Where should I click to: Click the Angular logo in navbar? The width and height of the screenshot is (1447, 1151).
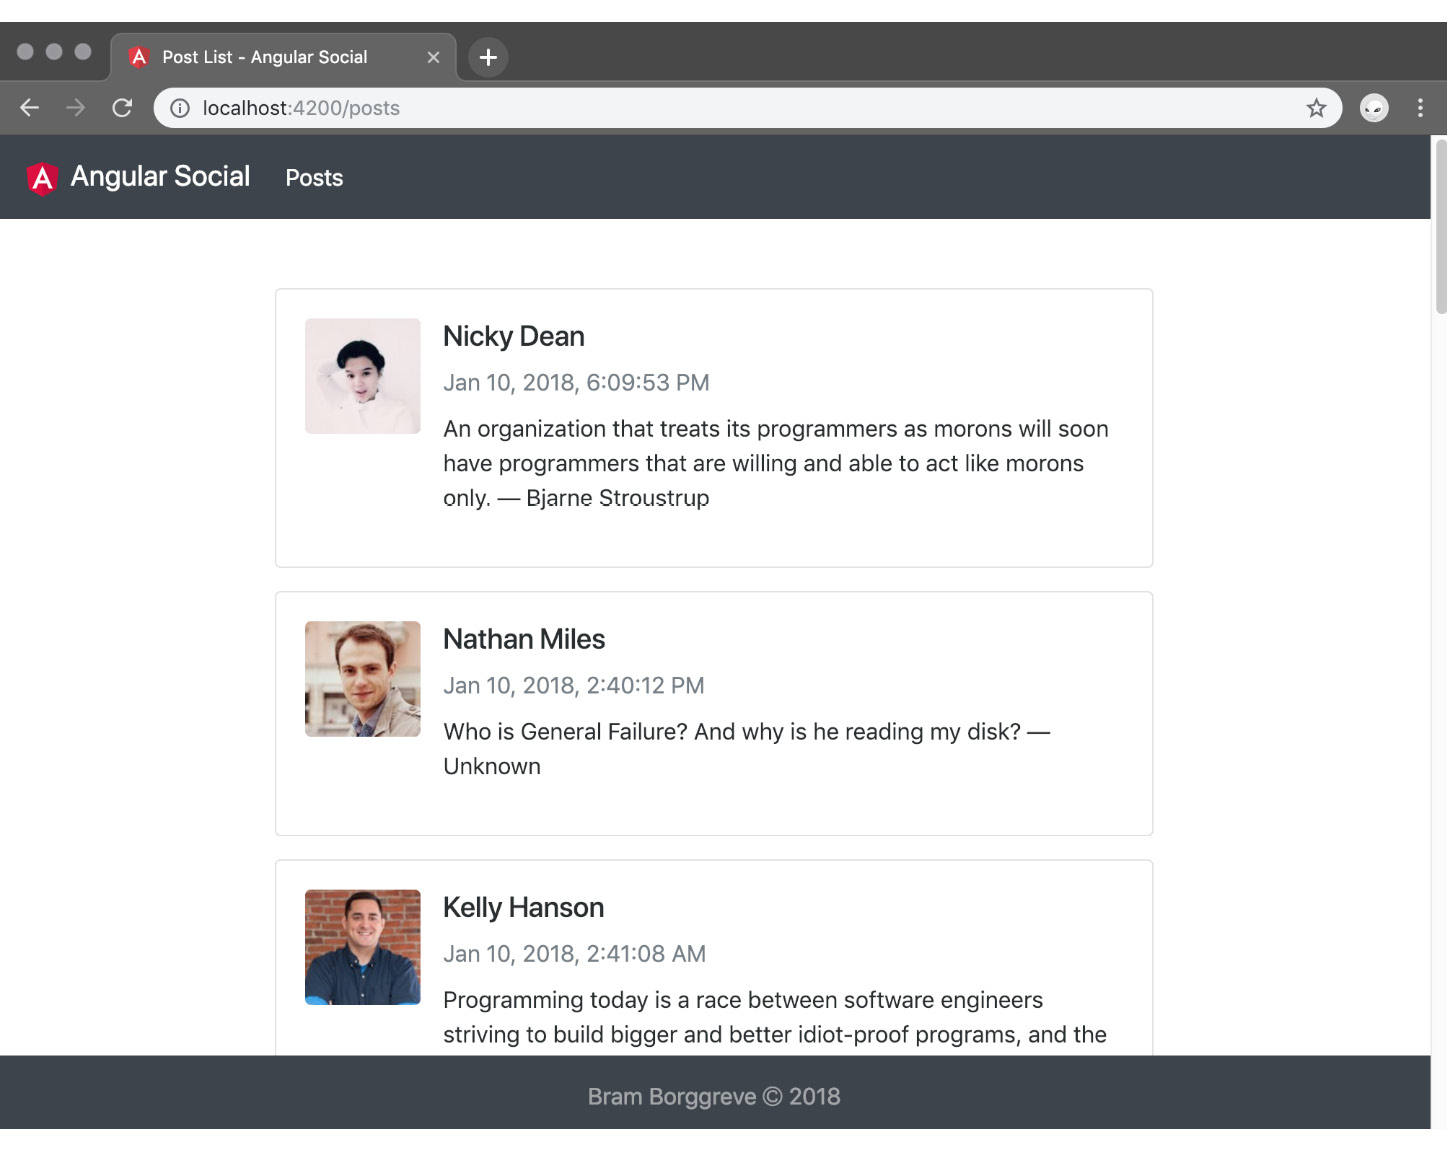[x=42, y=178]
